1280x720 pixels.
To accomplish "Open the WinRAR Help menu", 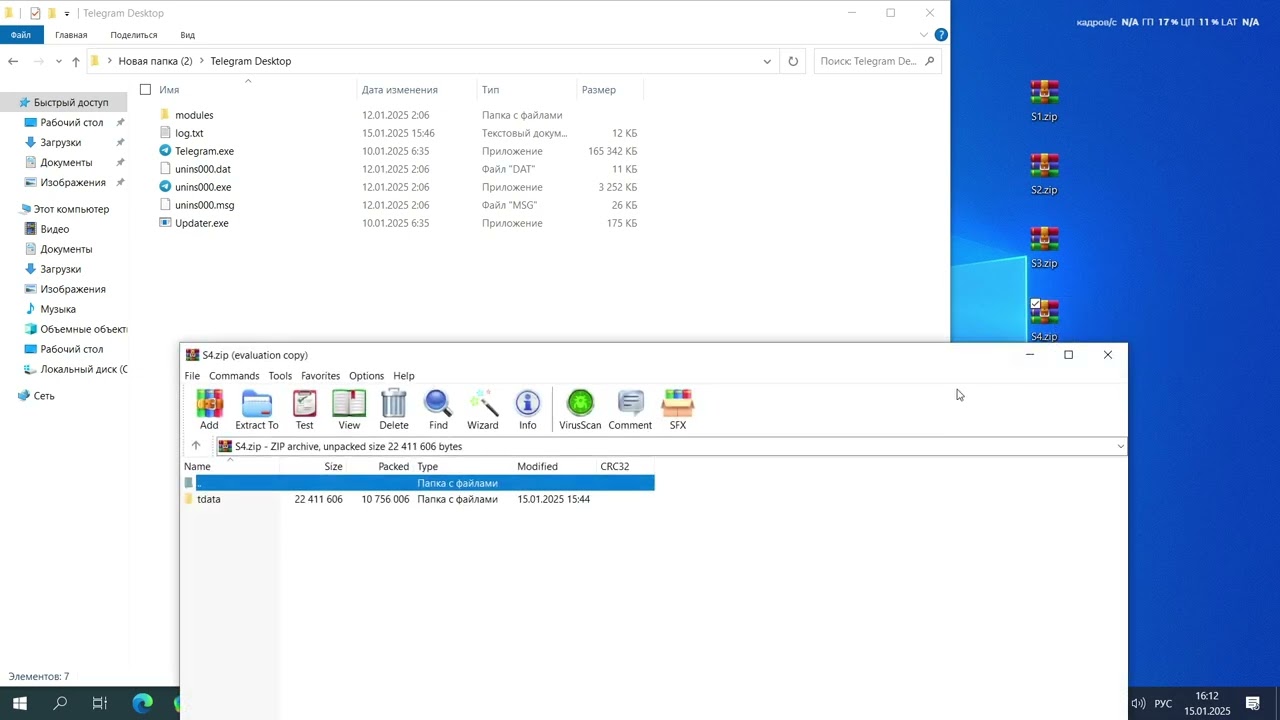I will pos(404,376).
